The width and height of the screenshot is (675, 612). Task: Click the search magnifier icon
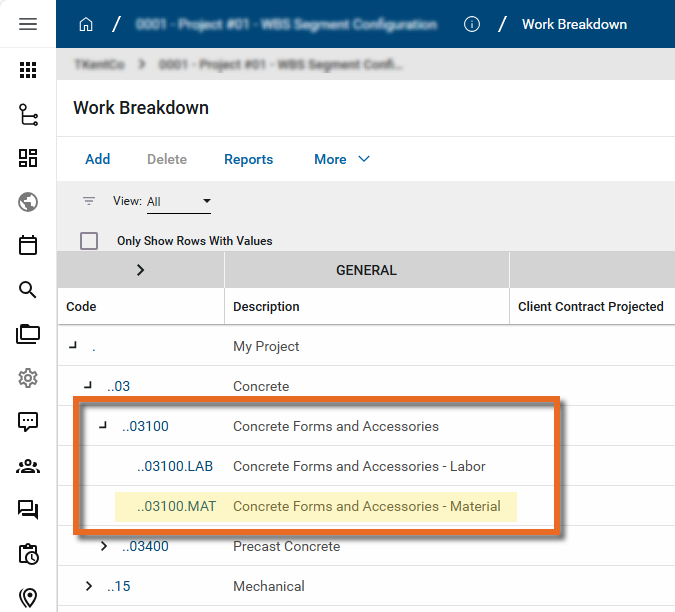[28, 290]
